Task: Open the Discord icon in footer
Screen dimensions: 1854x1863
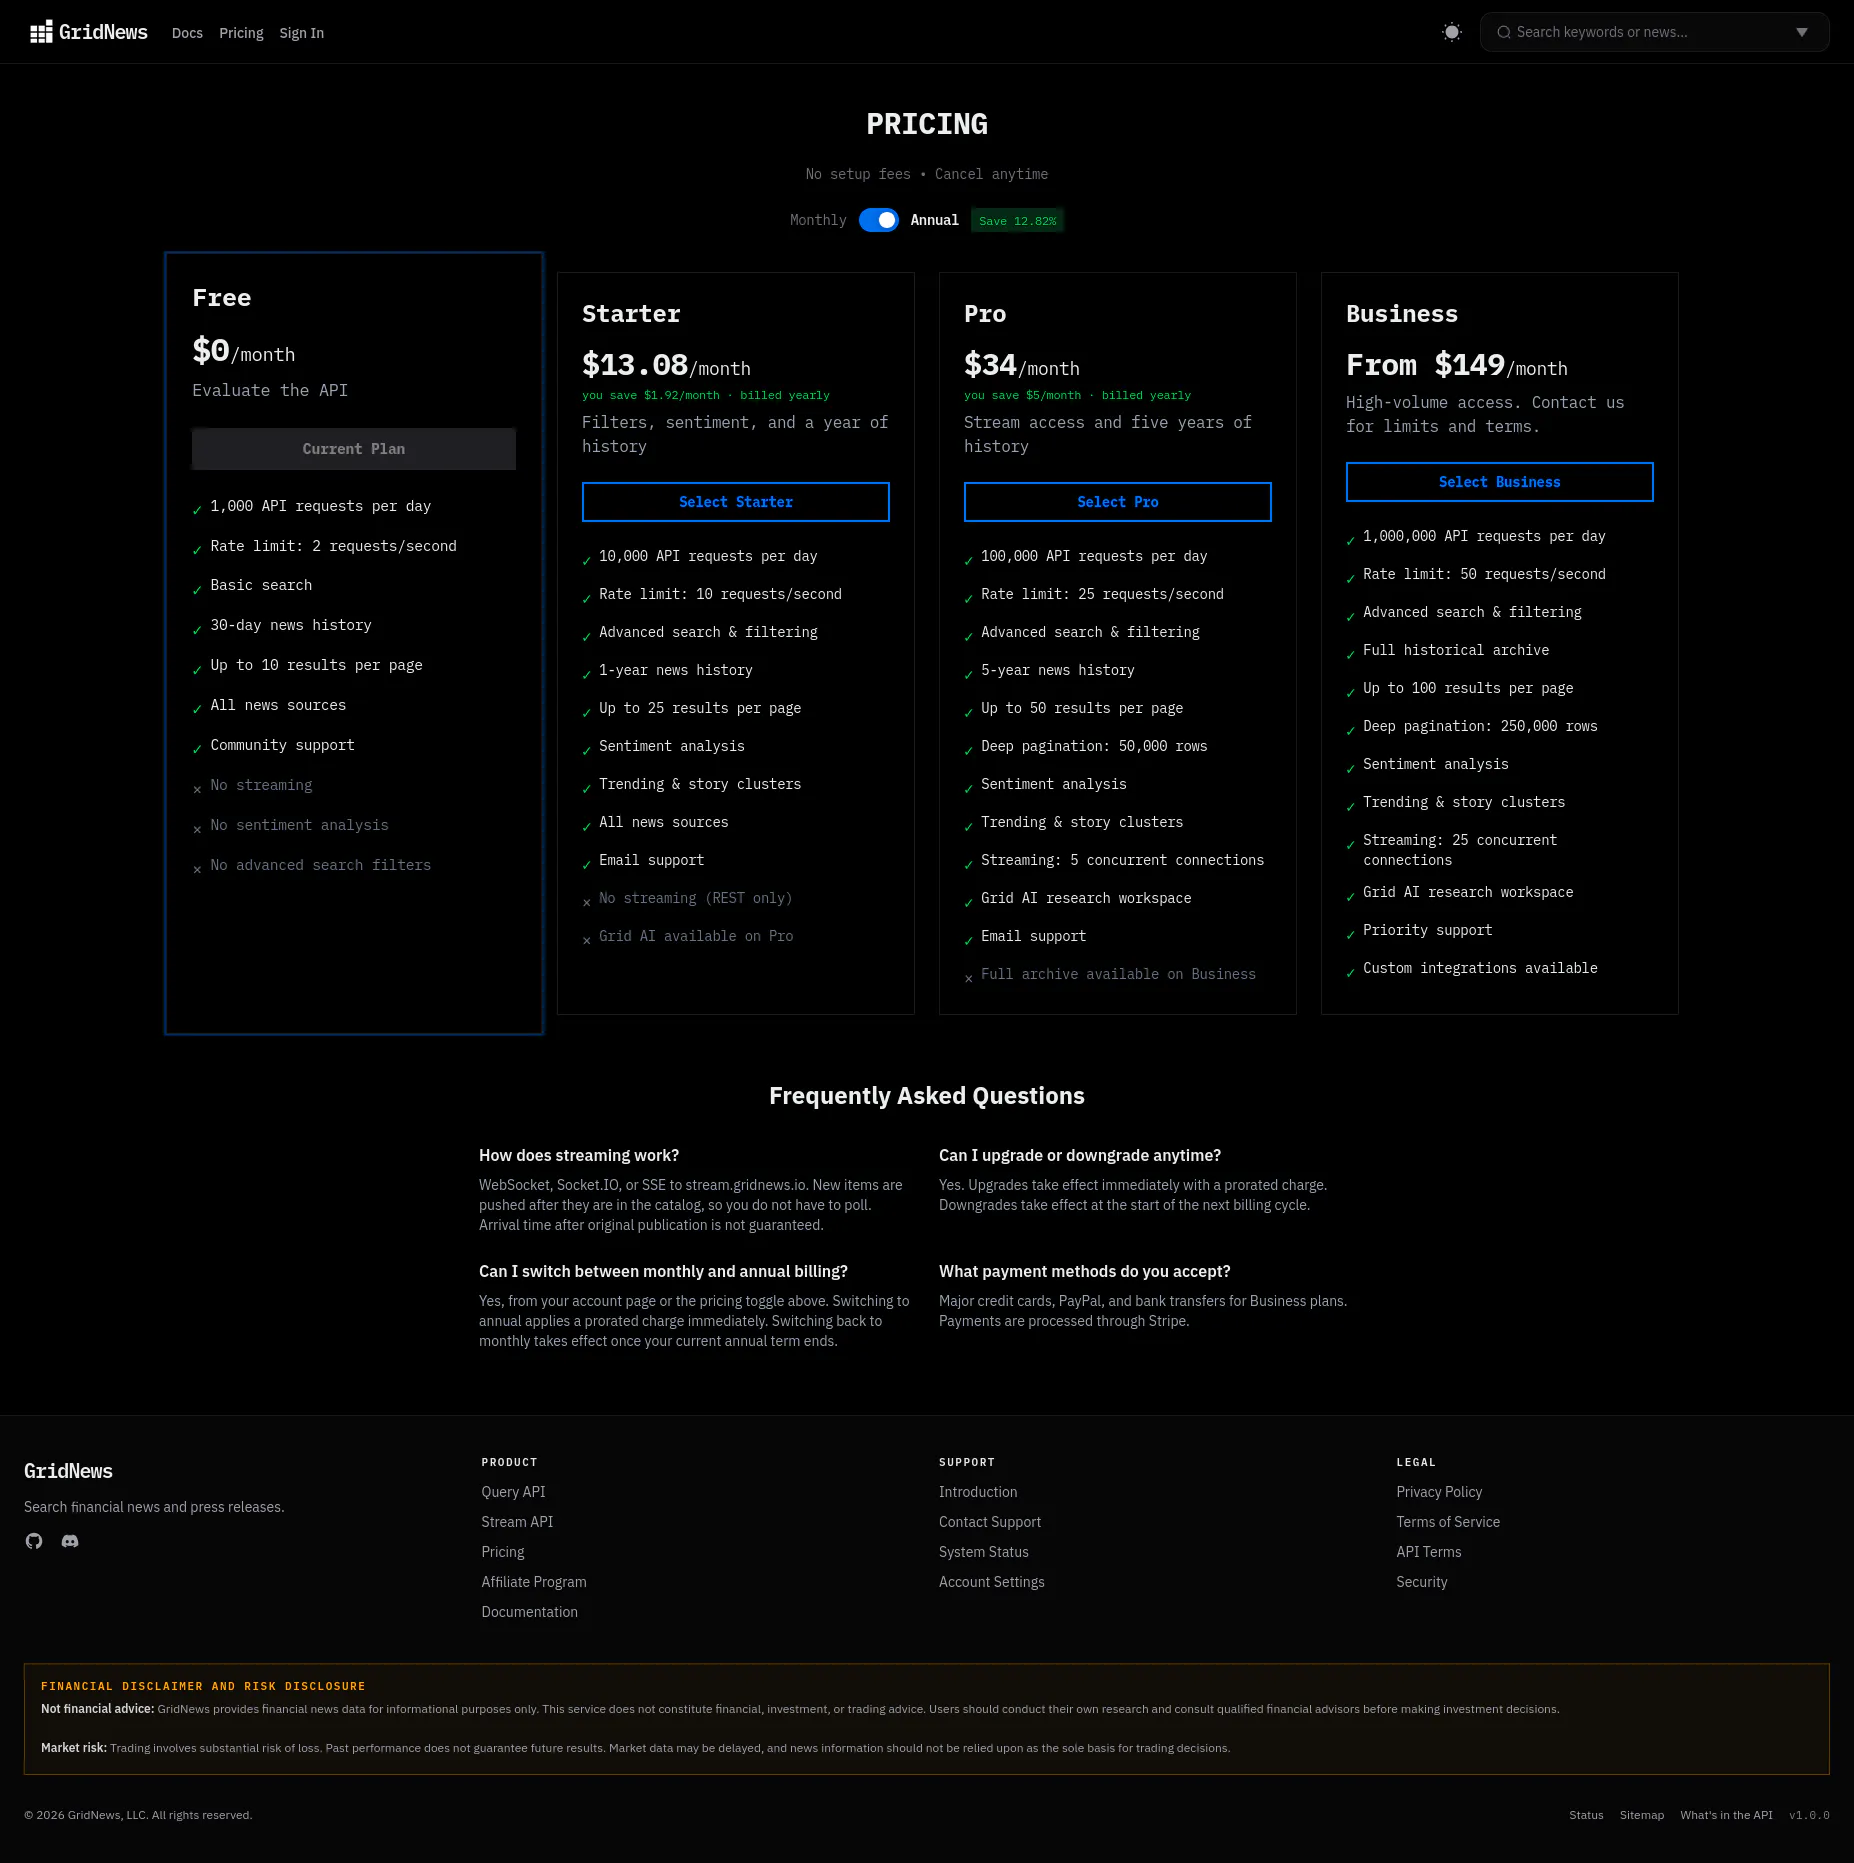Action: pyautogui.click(x=70, y=1541)
